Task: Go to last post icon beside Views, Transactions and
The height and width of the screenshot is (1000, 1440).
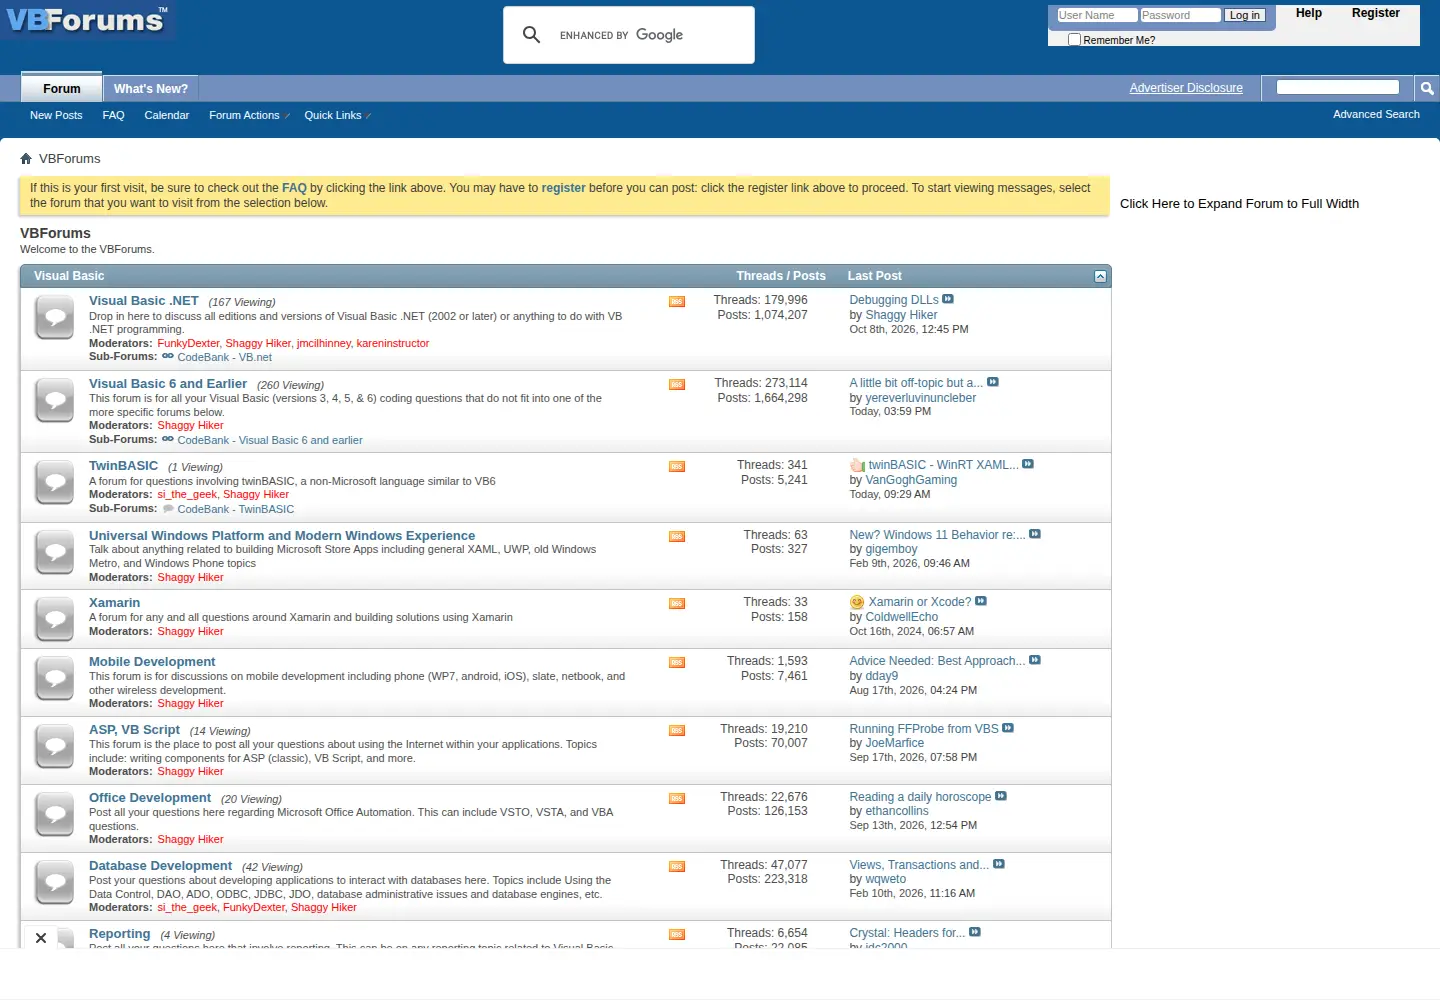Action: (999, 864)
